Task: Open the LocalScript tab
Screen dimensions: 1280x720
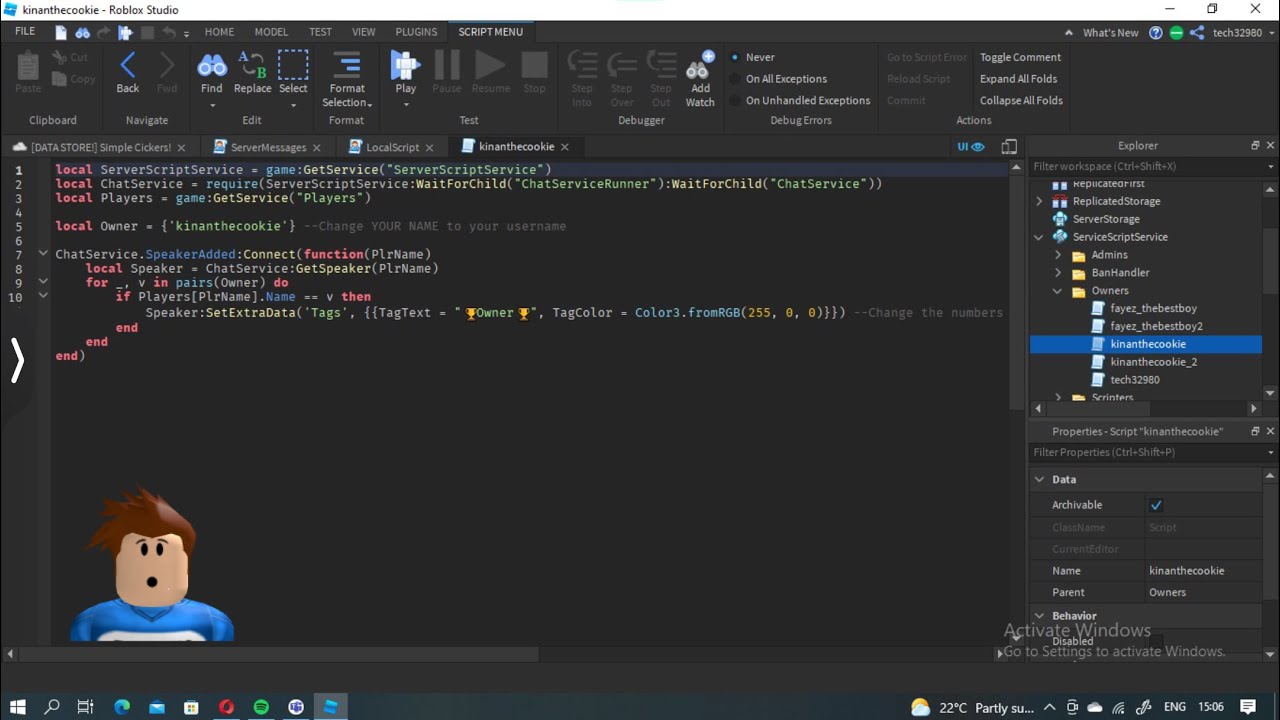Action: [391, 147]
